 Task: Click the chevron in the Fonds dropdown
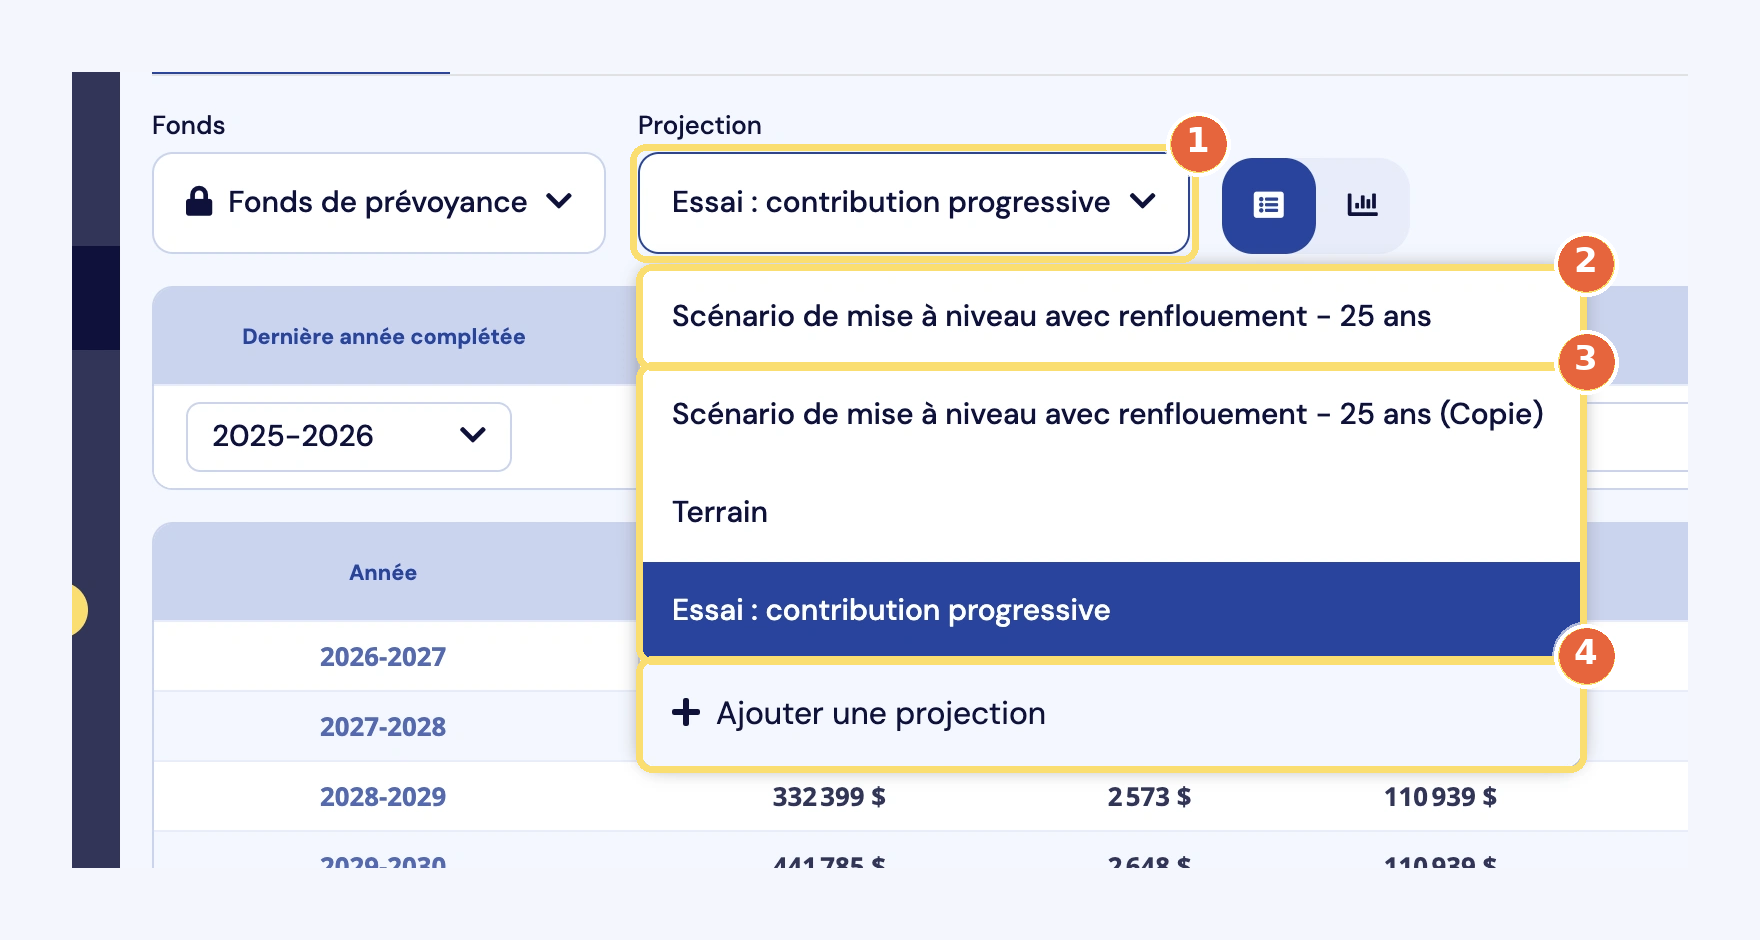(x=559, y=201)
